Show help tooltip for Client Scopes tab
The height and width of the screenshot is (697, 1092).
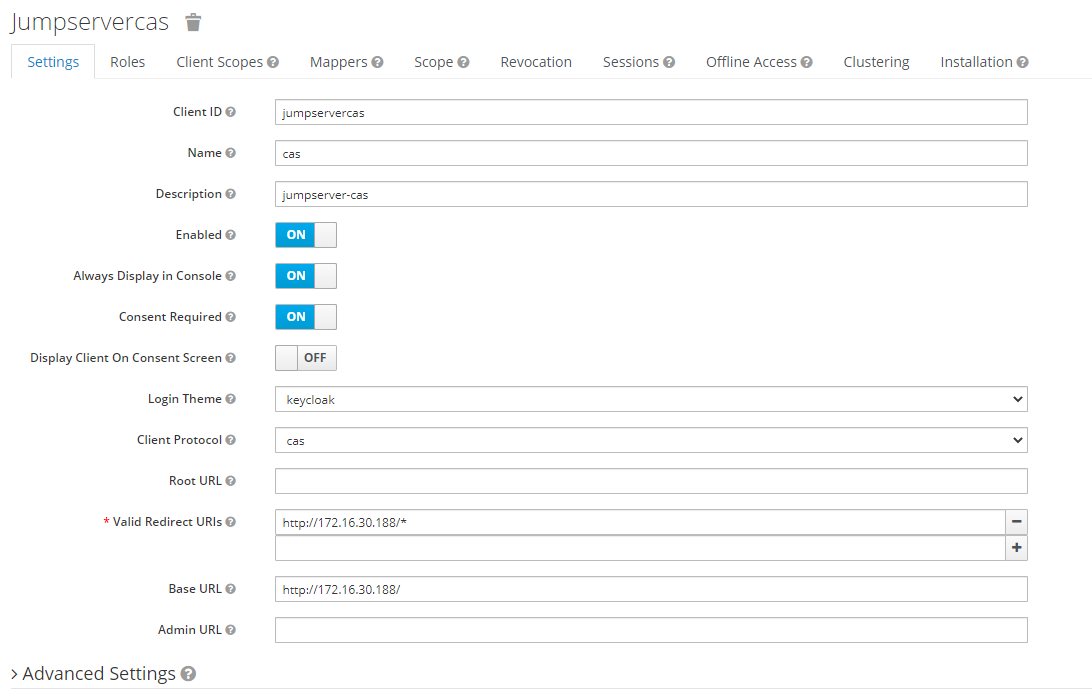(273, 62)
